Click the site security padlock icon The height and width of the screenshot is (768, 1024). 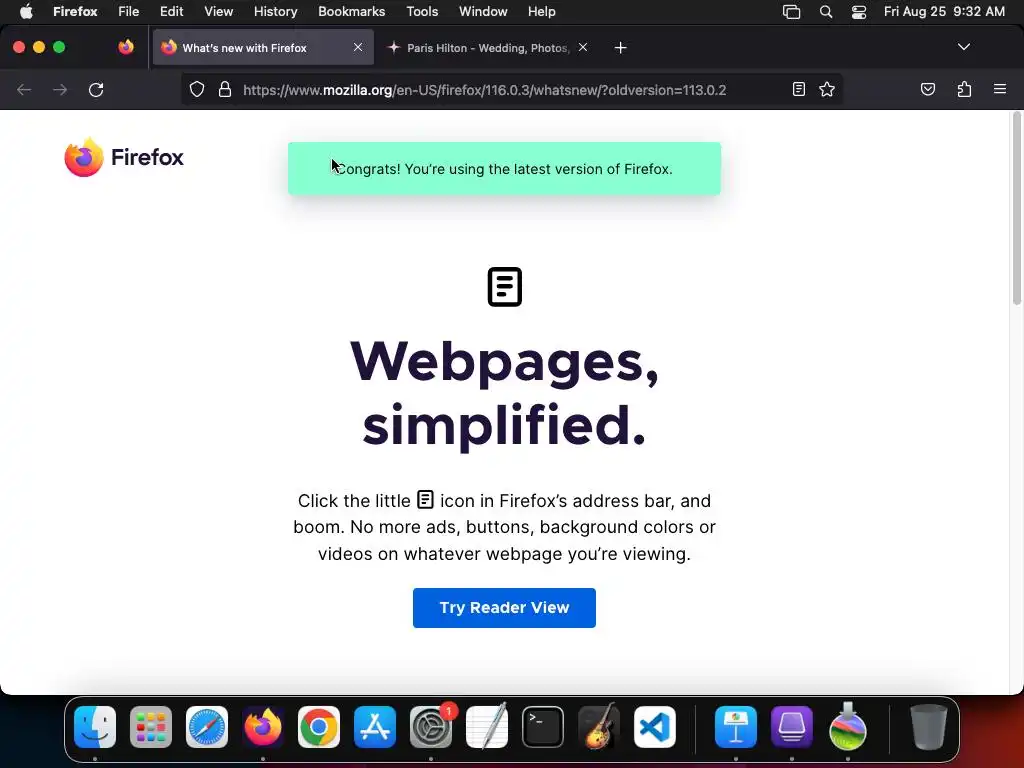(225, 89)
